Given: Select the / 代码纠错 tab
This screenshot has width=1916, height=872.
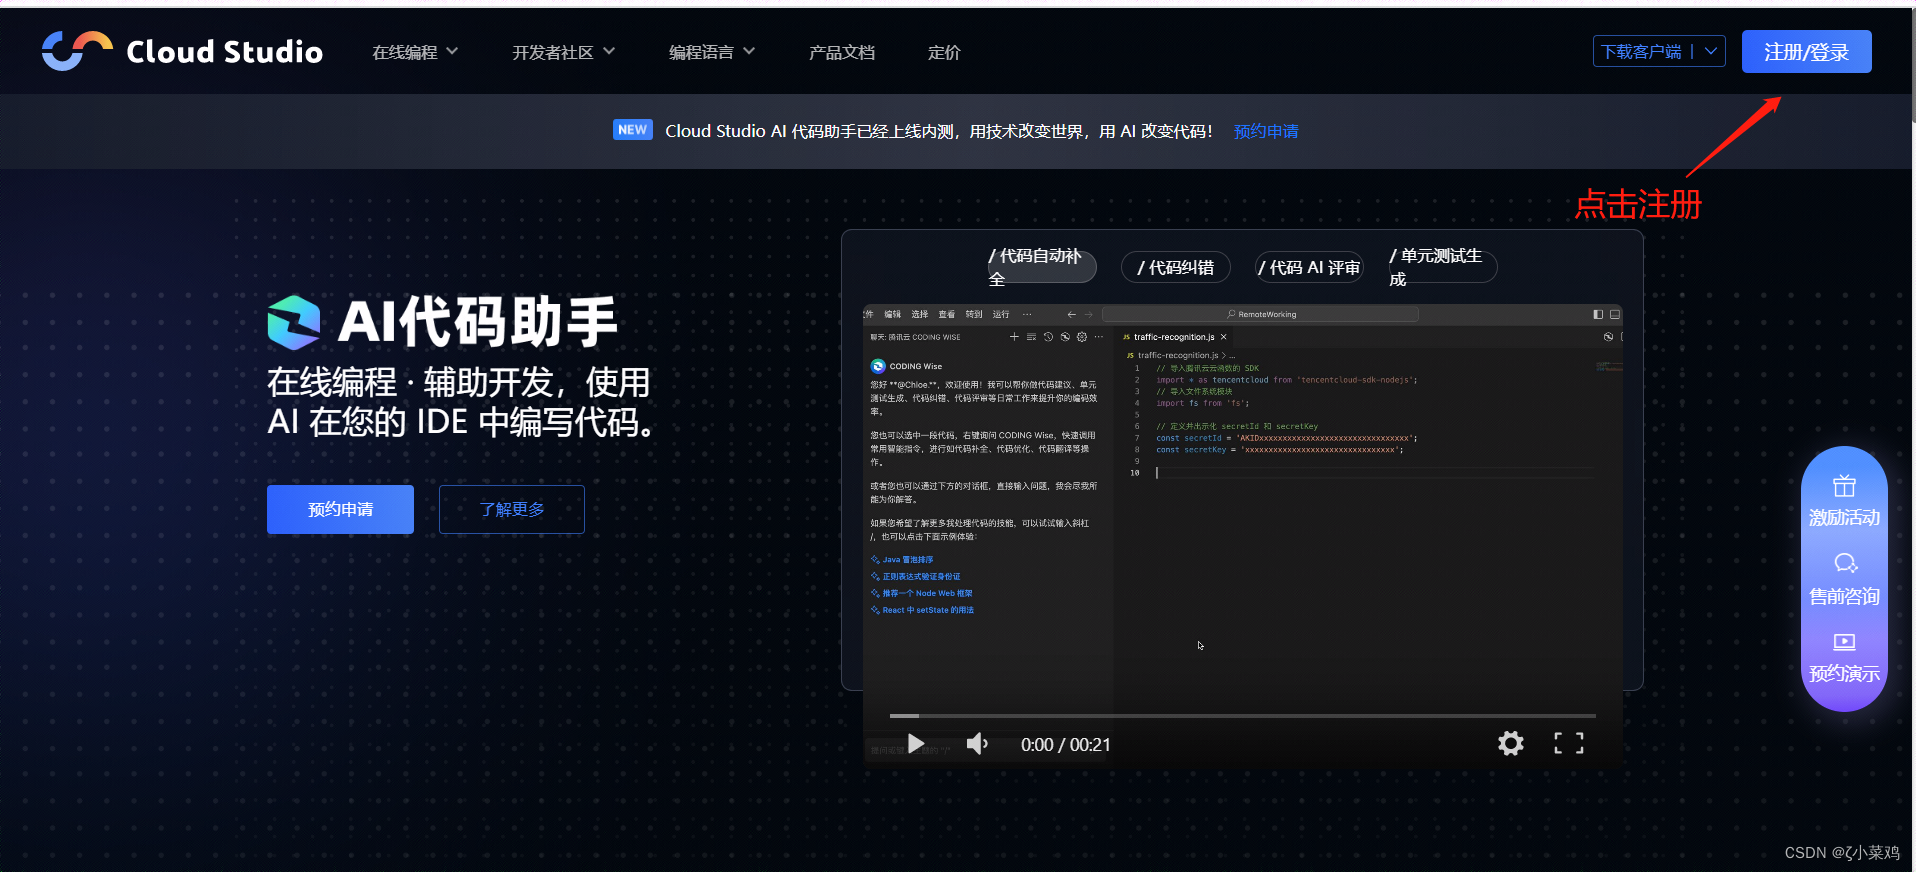Looking at the screenshot, I should 1176,267.
